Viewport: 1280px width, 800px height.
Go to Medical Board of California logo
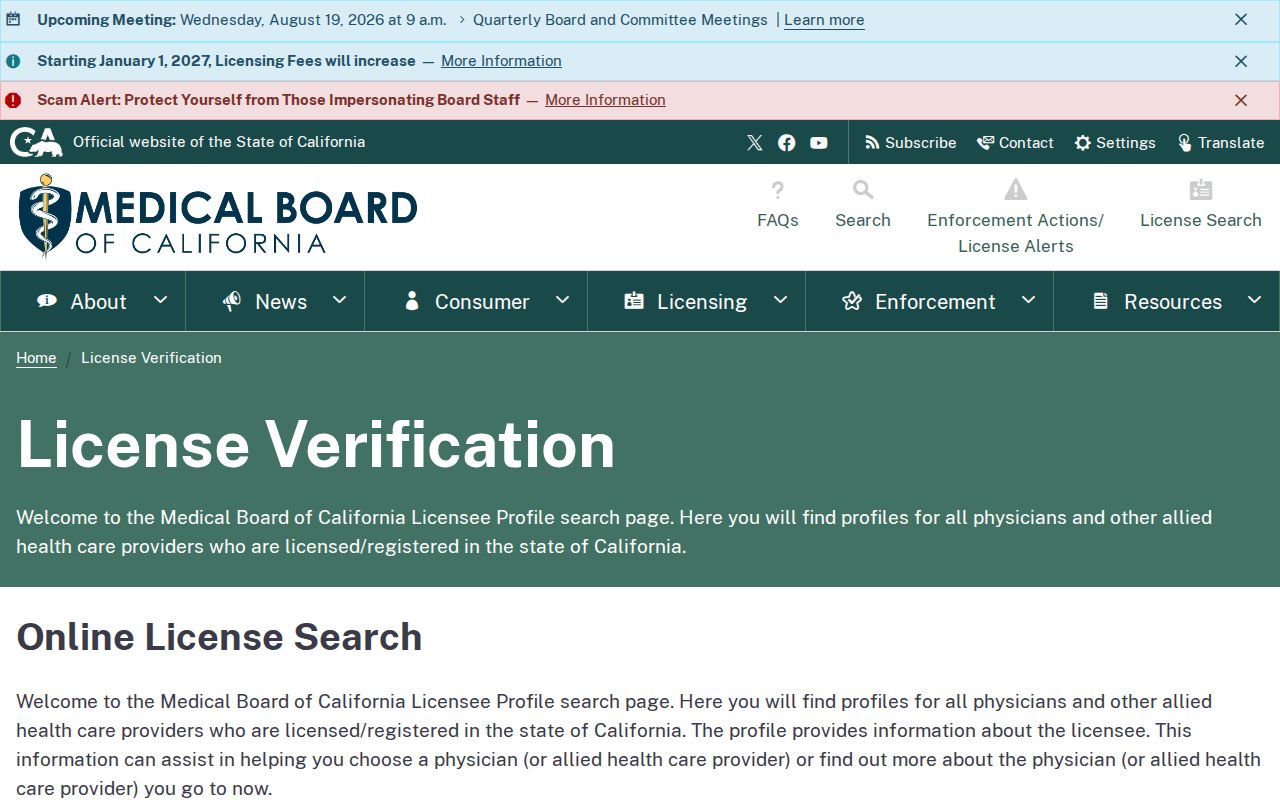pos(218,217)
